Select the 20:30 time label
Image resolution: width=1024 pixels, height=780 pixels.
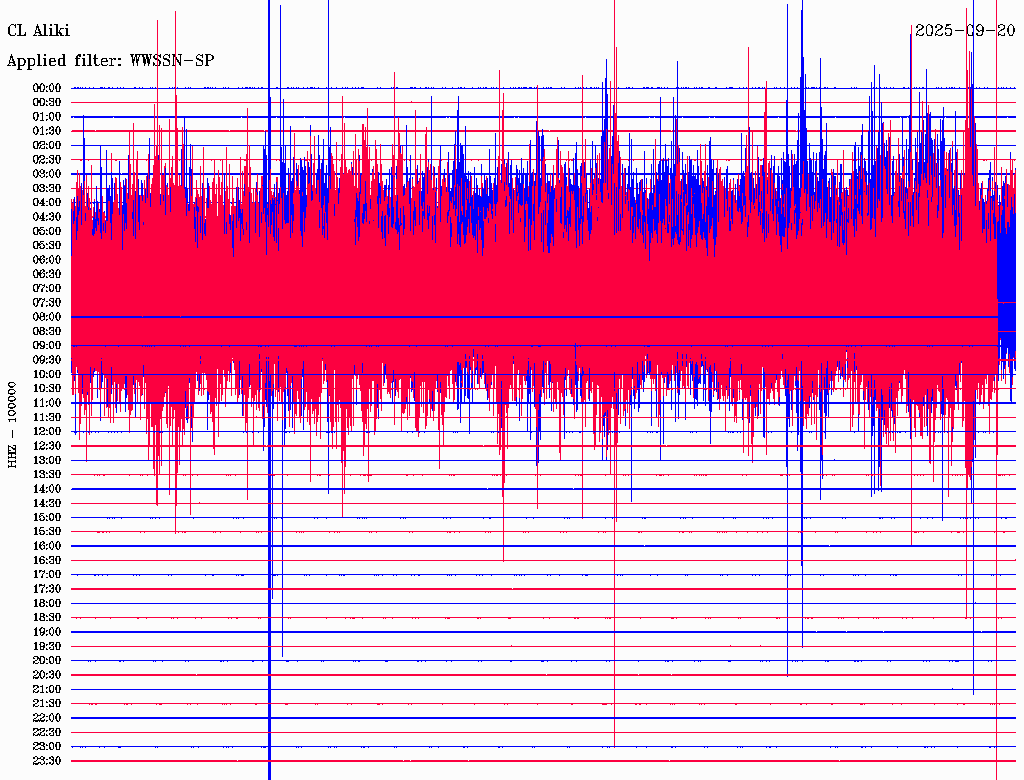click(47, 675)
